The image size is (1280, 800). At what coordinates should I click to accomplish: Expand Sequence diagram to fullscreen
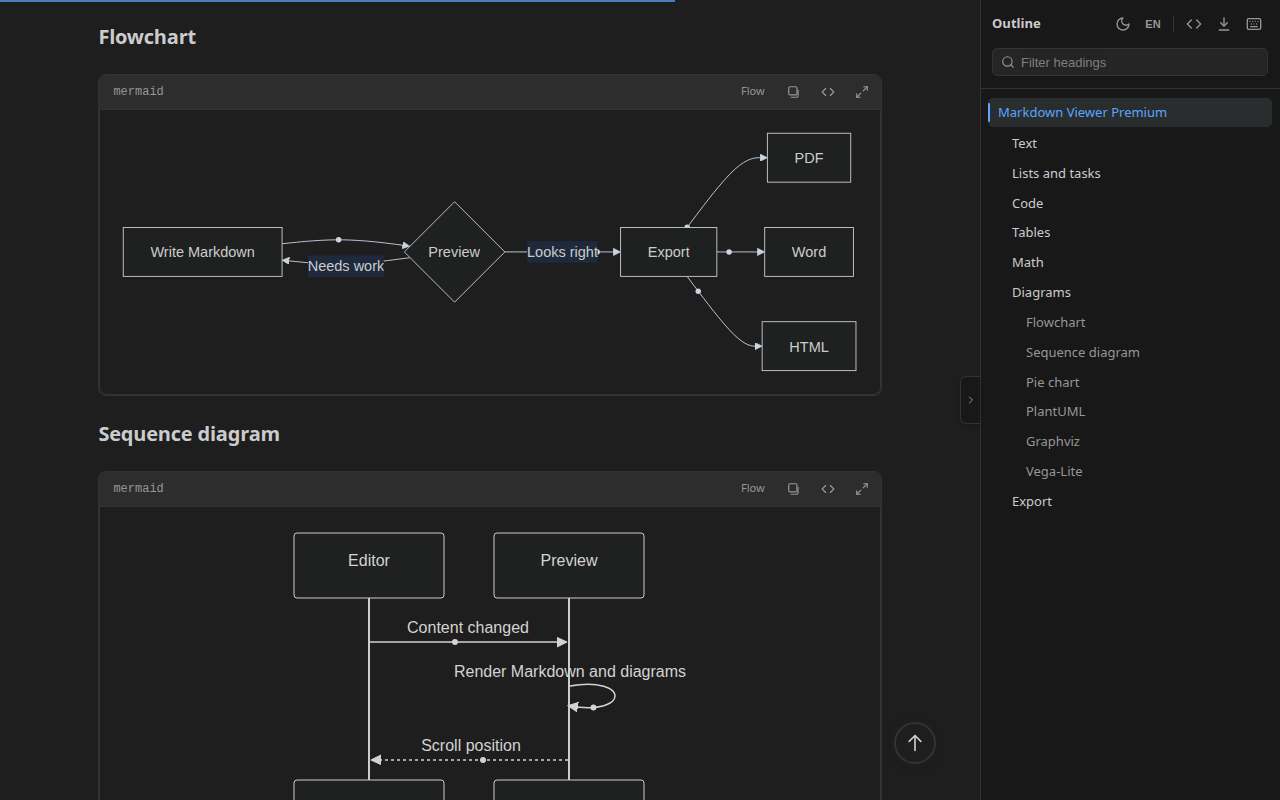coord(862,489)
